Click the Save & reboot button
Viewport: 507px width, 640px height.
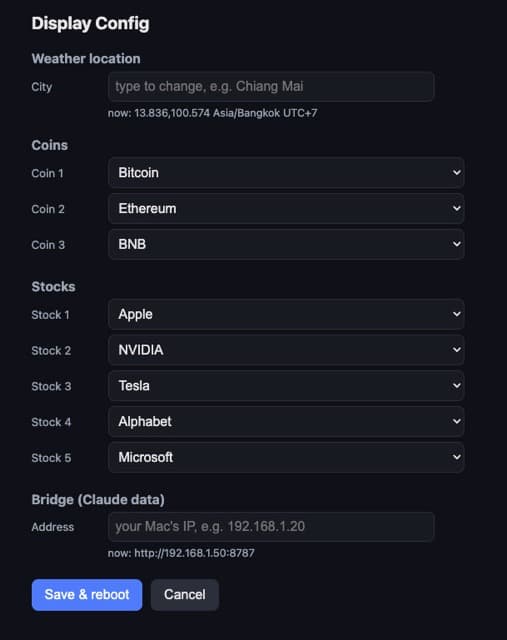click(x=87, y=595)
